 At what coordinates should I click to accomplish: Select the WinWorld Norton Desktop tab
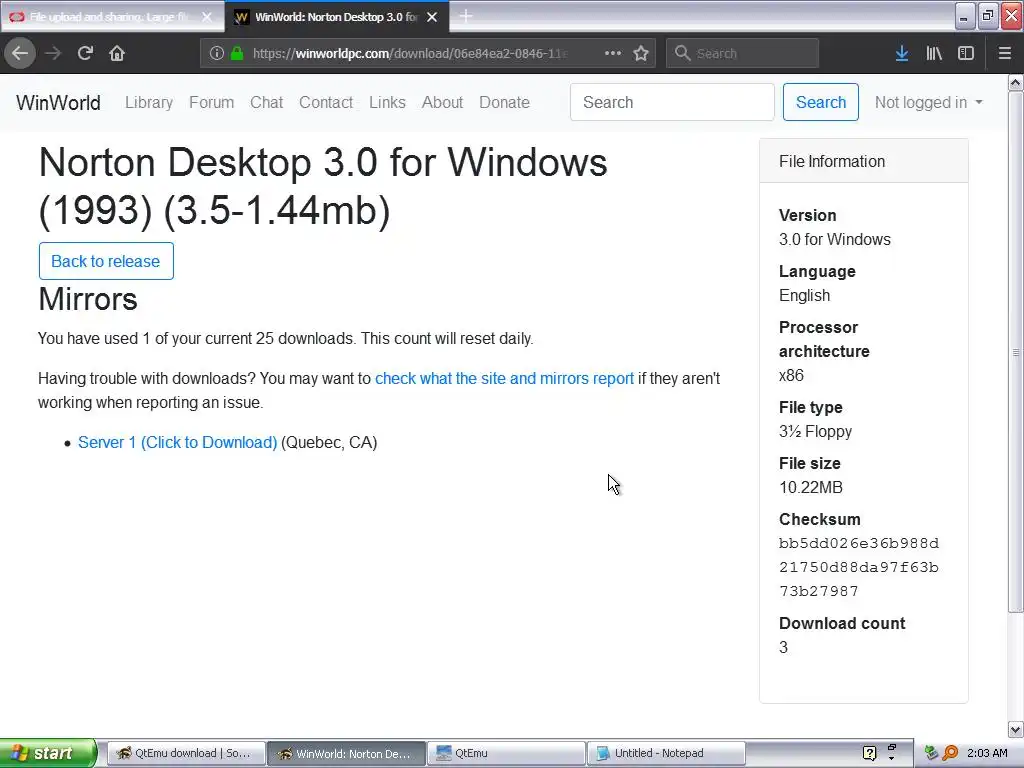point(337,17)
